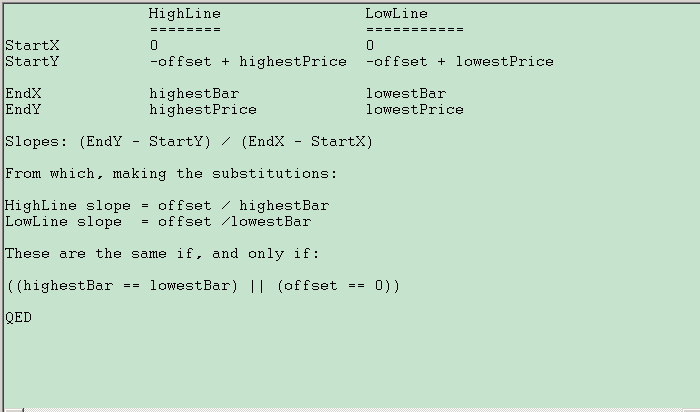Click the HighLine column heading
The image size is (700, 412).
click(185, 14)
